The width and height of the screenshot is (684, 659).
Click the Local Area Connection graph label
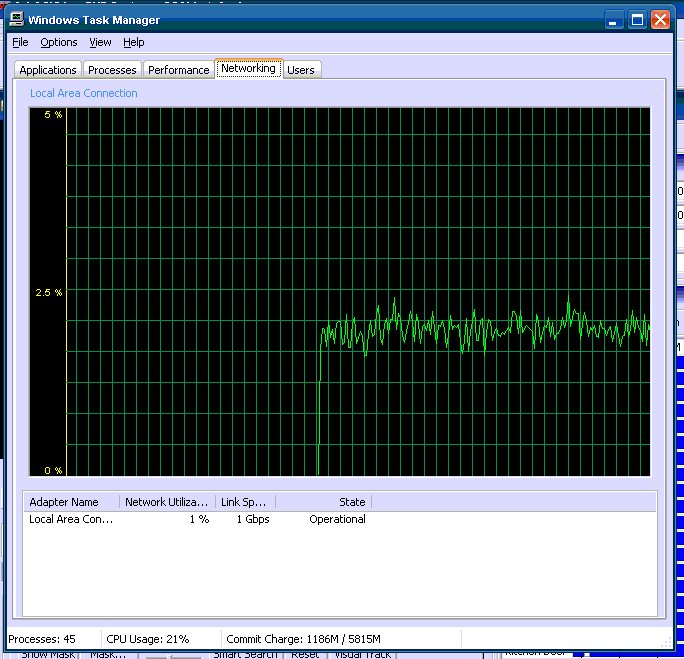[84, 93]
